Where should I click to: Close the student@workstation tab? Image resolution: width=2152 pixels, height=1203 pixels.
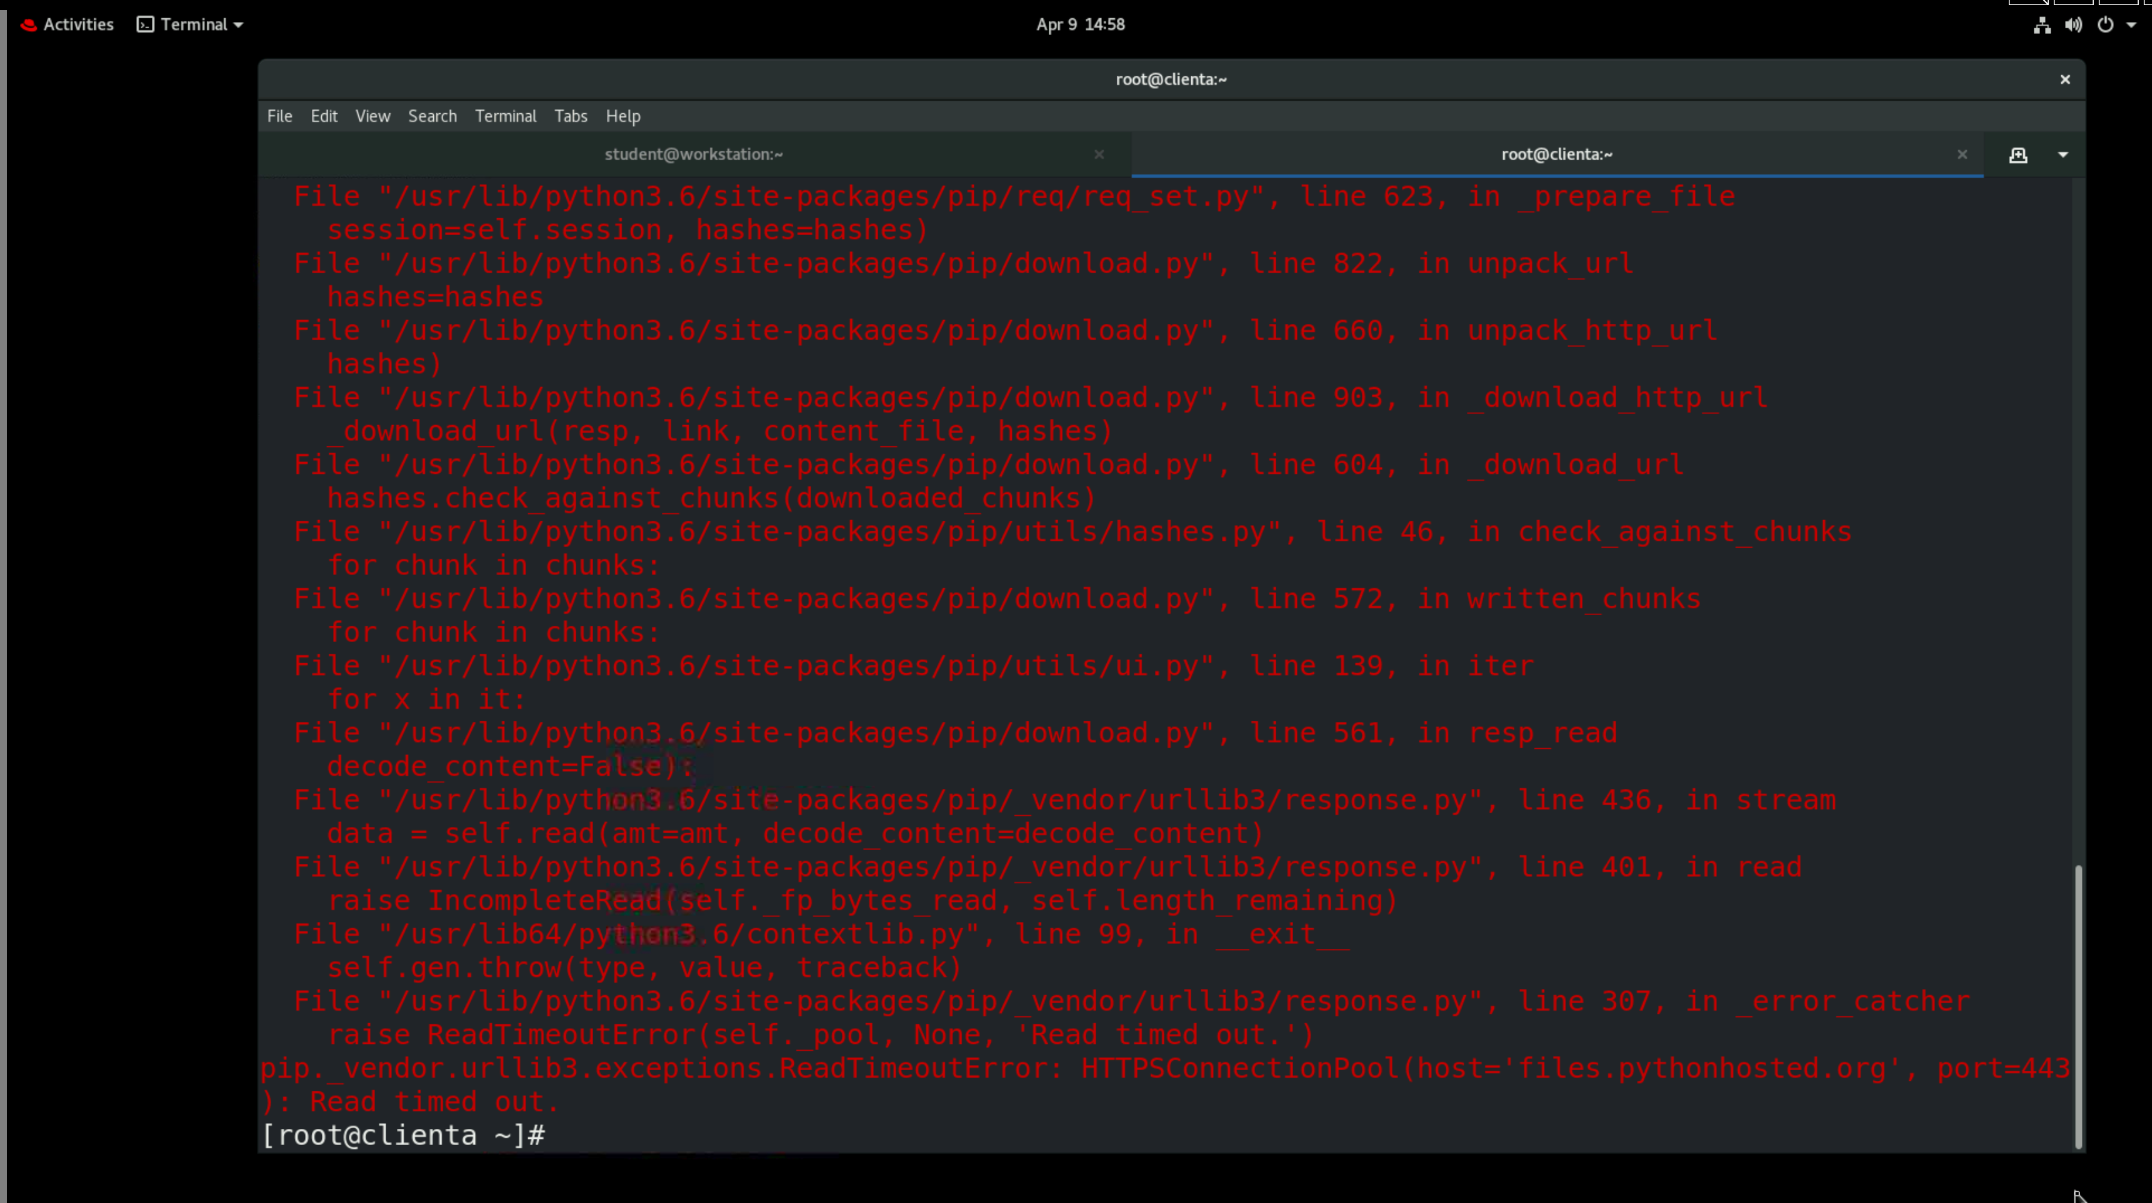click(x=1099, y=154)
